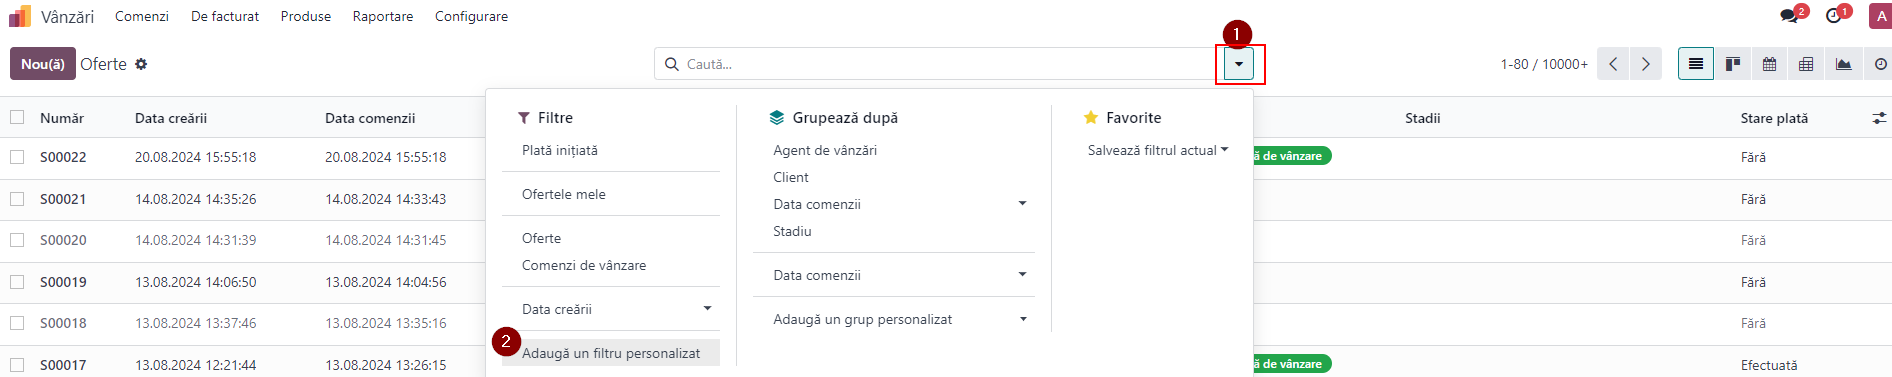Open the Raportare menu
1892x377 pixels.
click(x=383, y=16)
